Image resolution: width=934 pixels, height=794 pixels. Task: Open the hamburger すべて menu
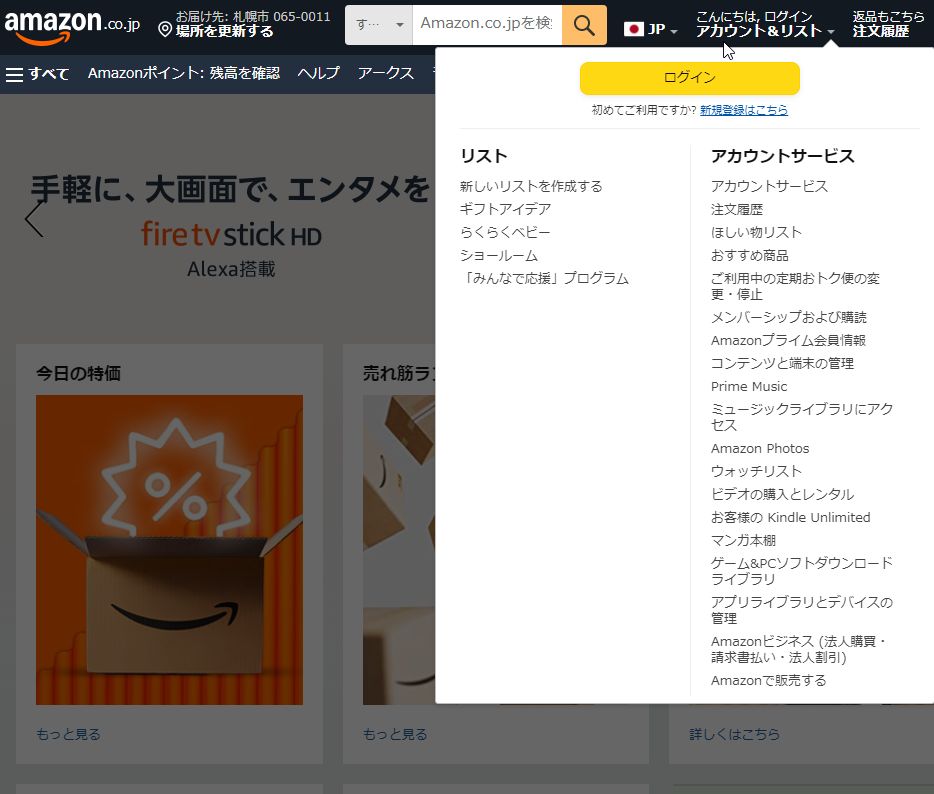coord(38,74)
